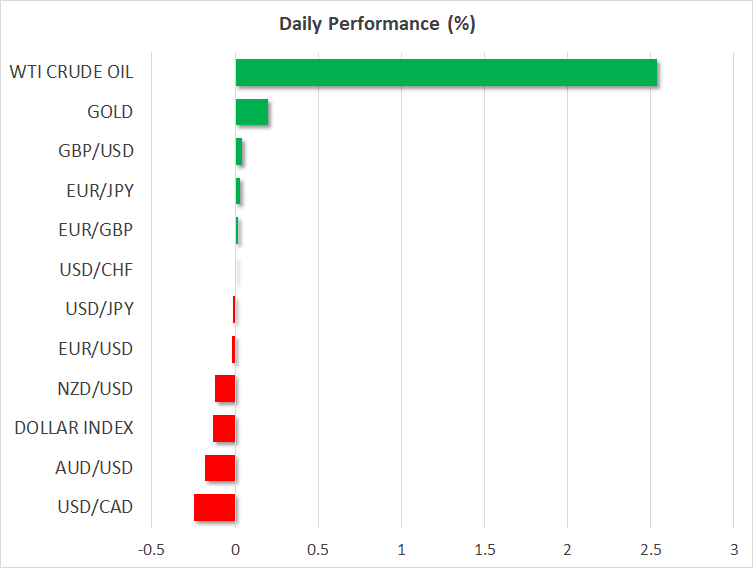Click the GBP/USD green bar
753x568 pixels.
click(239, 152)
